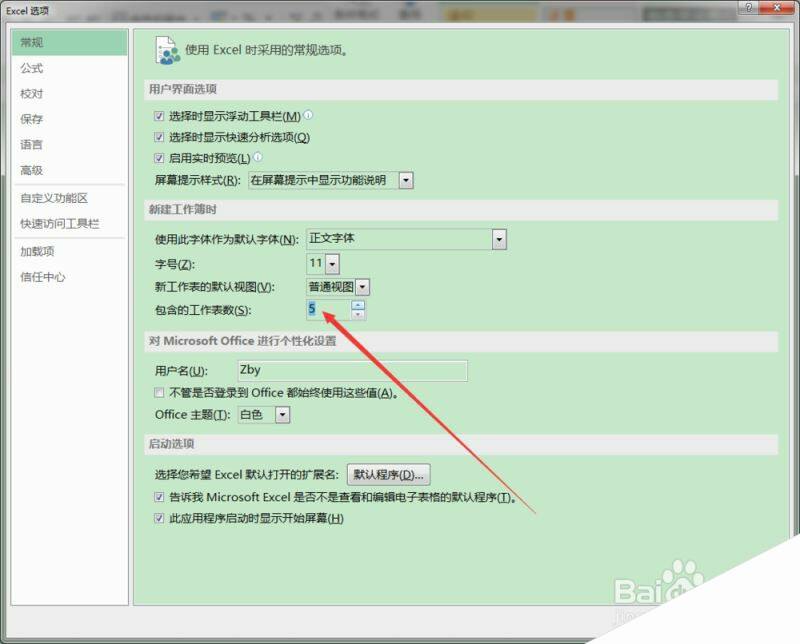Toggle 选择时显示快速分析选项 checkbox
The height and width of the screenshot is (644, 800).
159,137
